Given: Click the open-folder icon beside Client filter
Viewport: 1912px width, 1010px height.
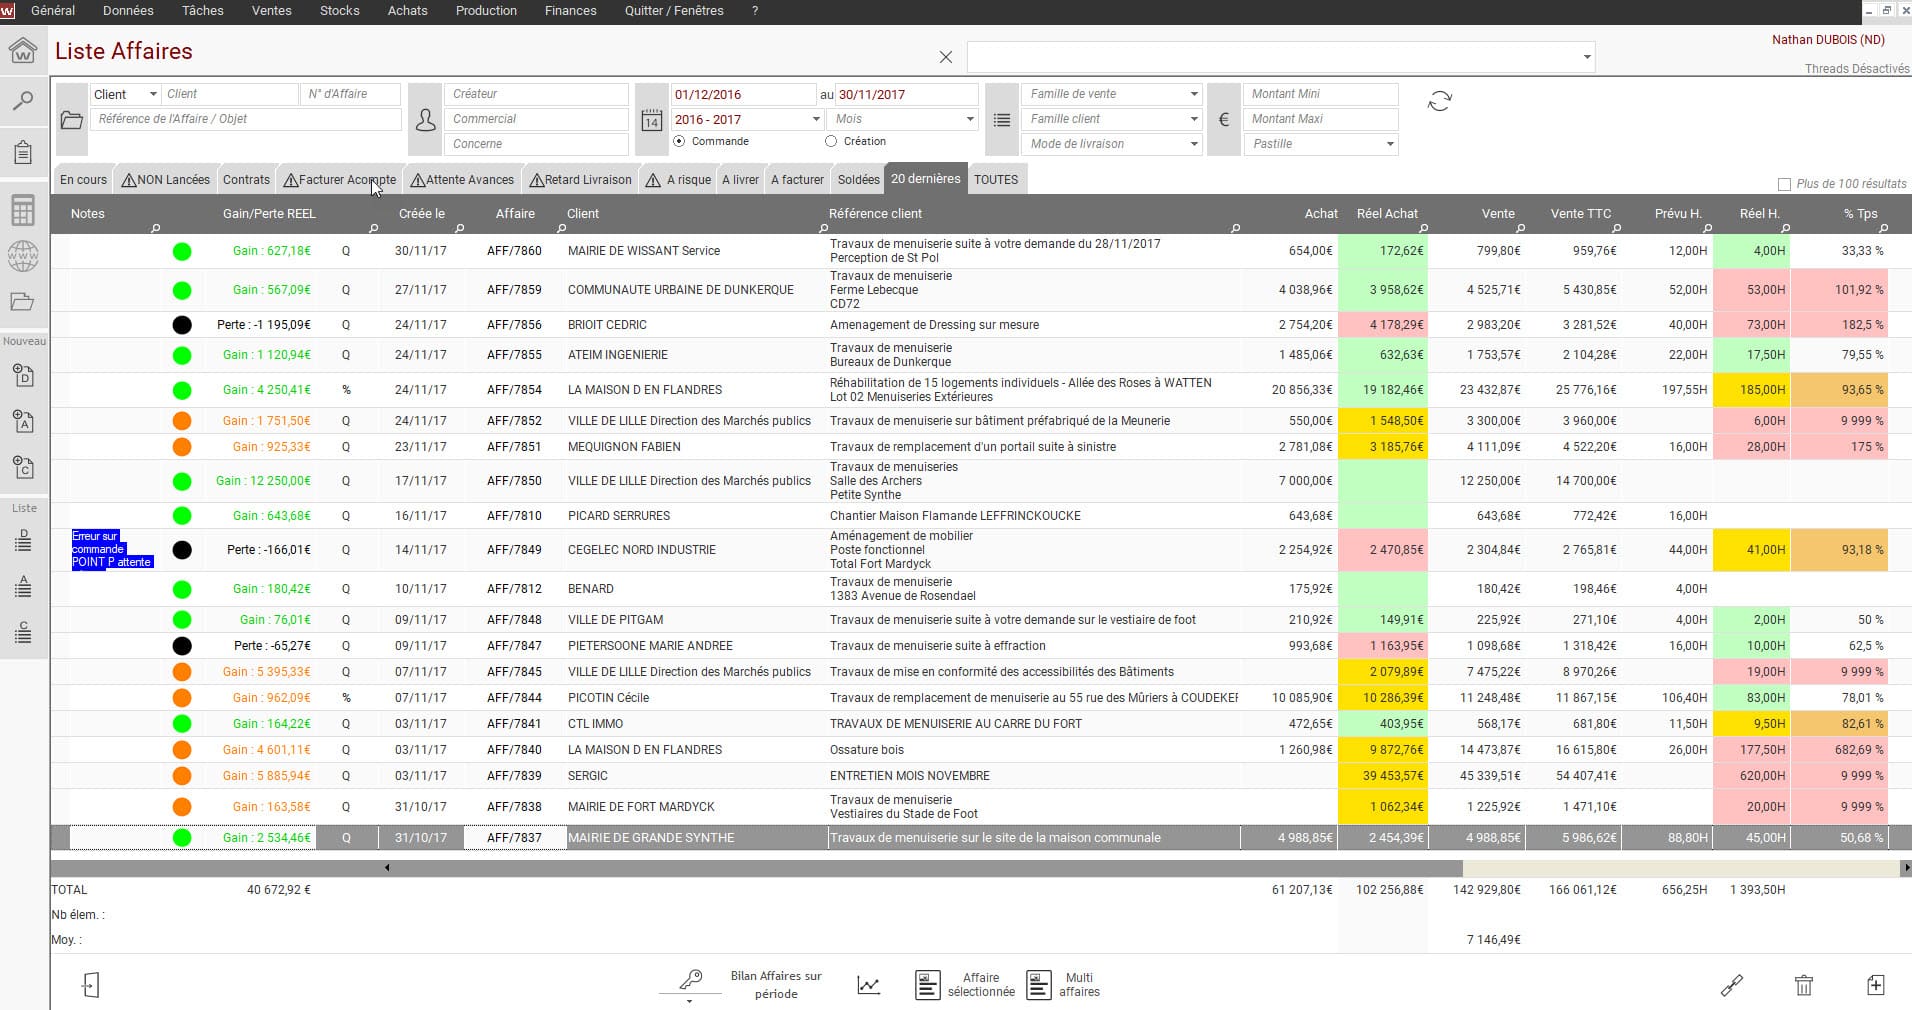Looking at the screenshot, I should (x=71, y=120).
